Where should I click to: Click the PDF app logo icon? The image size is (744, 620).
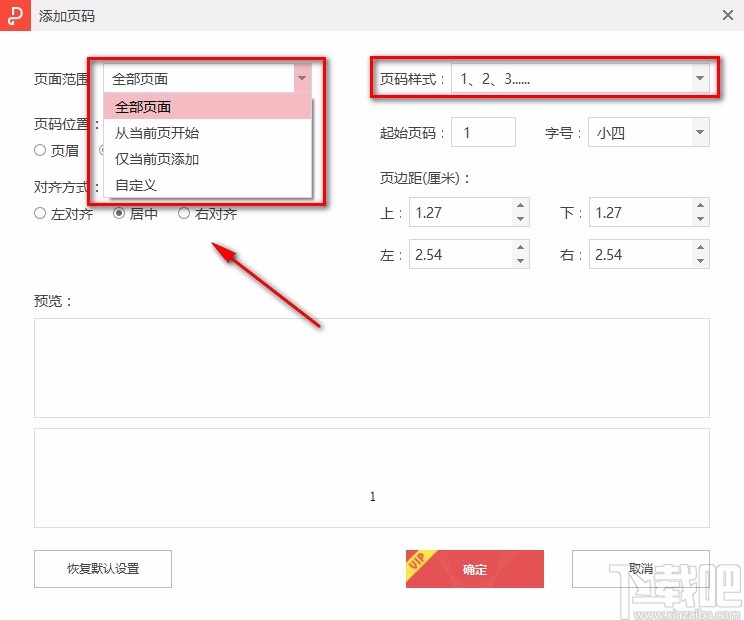click(14, 15)
